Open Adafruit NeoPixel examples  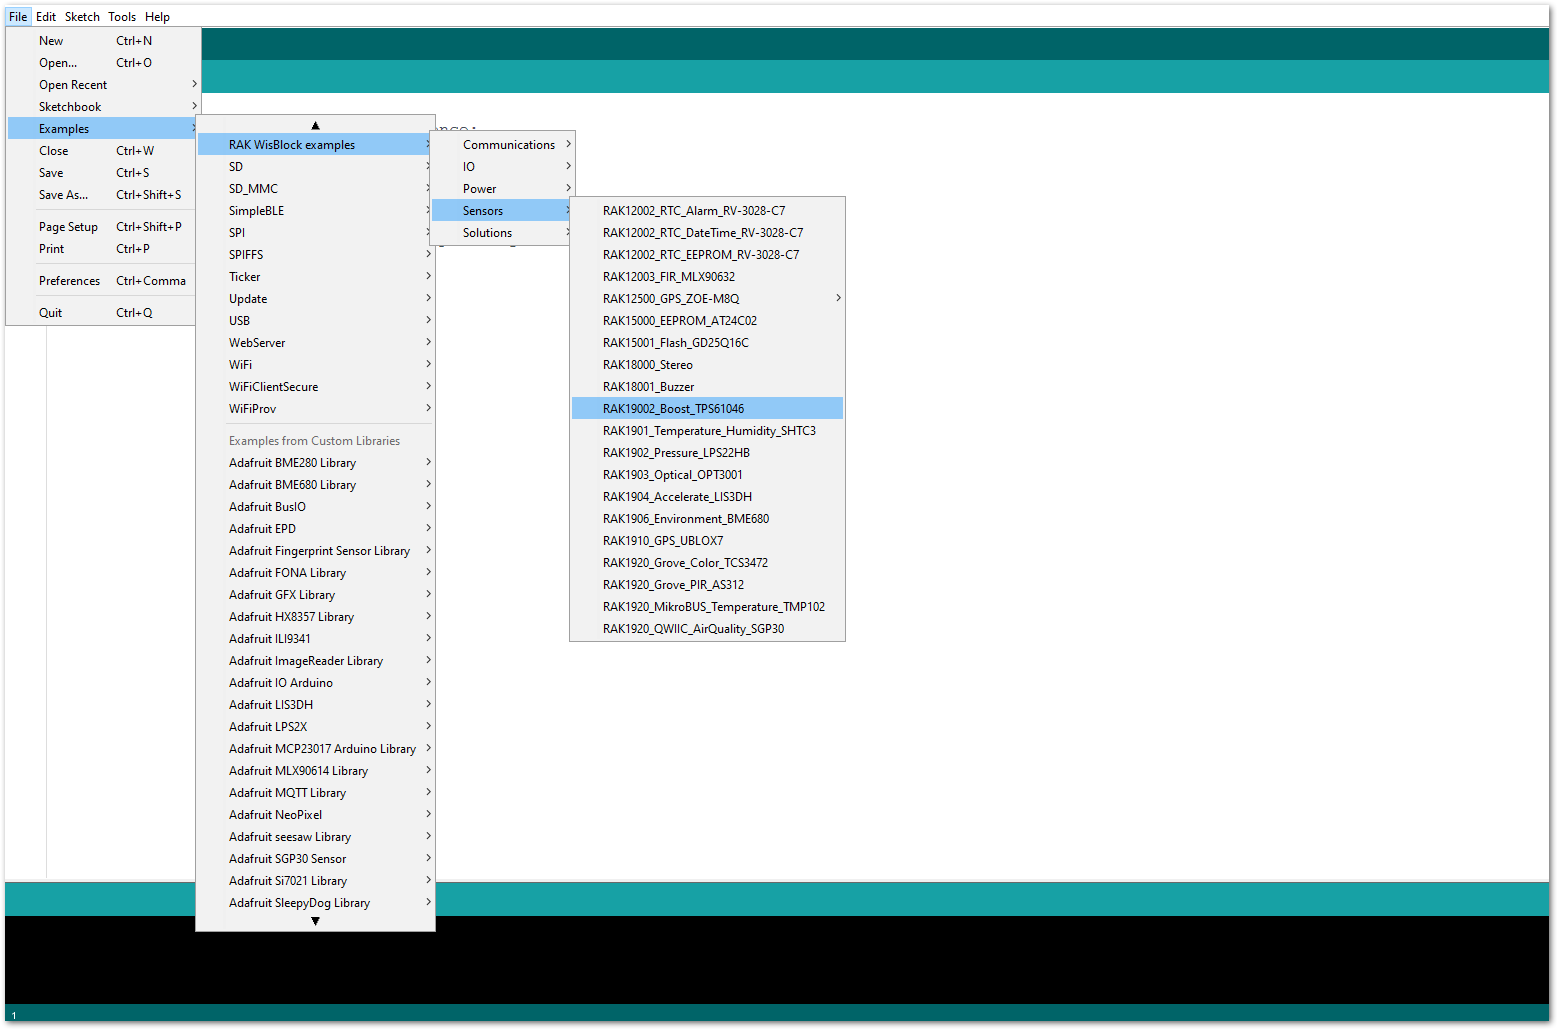(x=315, y=815)
